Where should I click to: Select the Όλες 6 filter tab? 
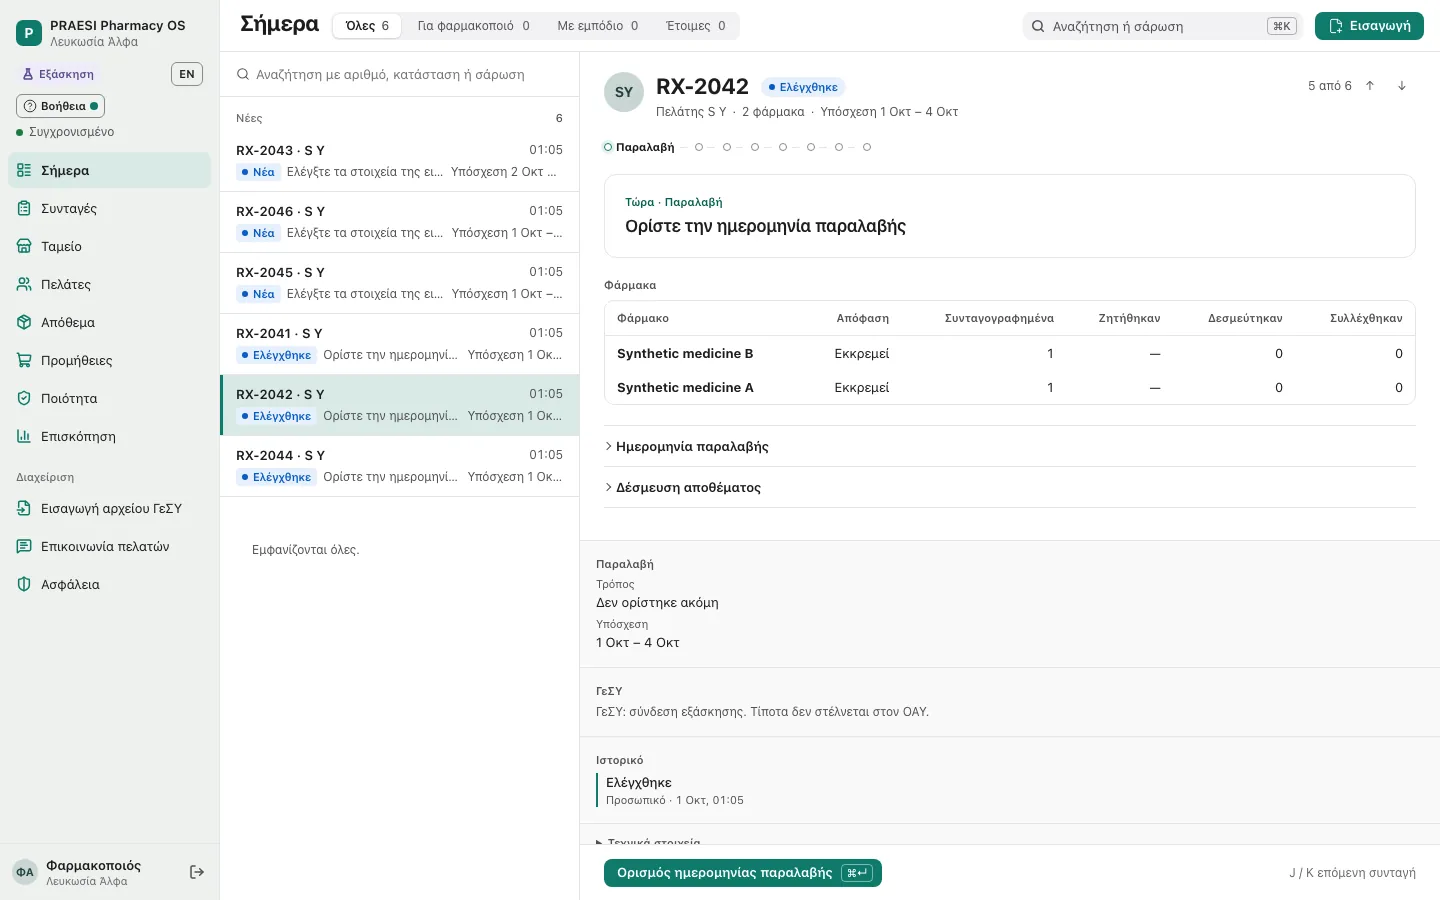[367, 26]
